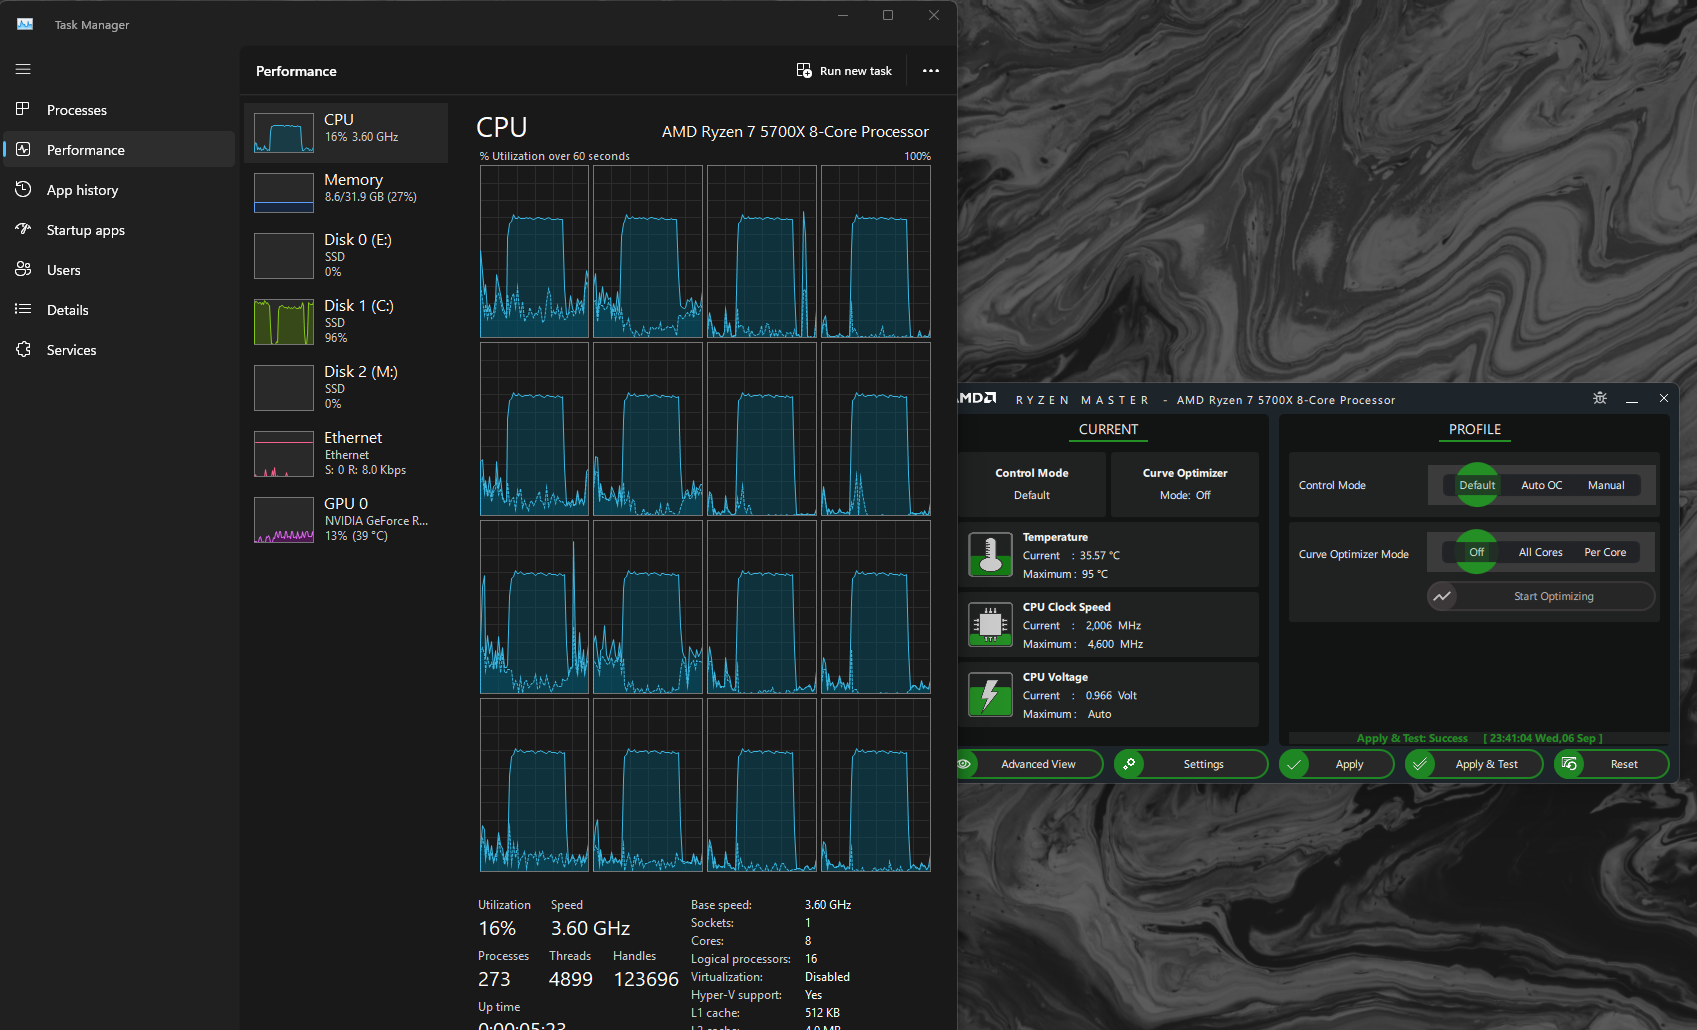1697x1030 pixels.
Task: Click the Start Optimizing graph icon
Action: [1442, 596]
